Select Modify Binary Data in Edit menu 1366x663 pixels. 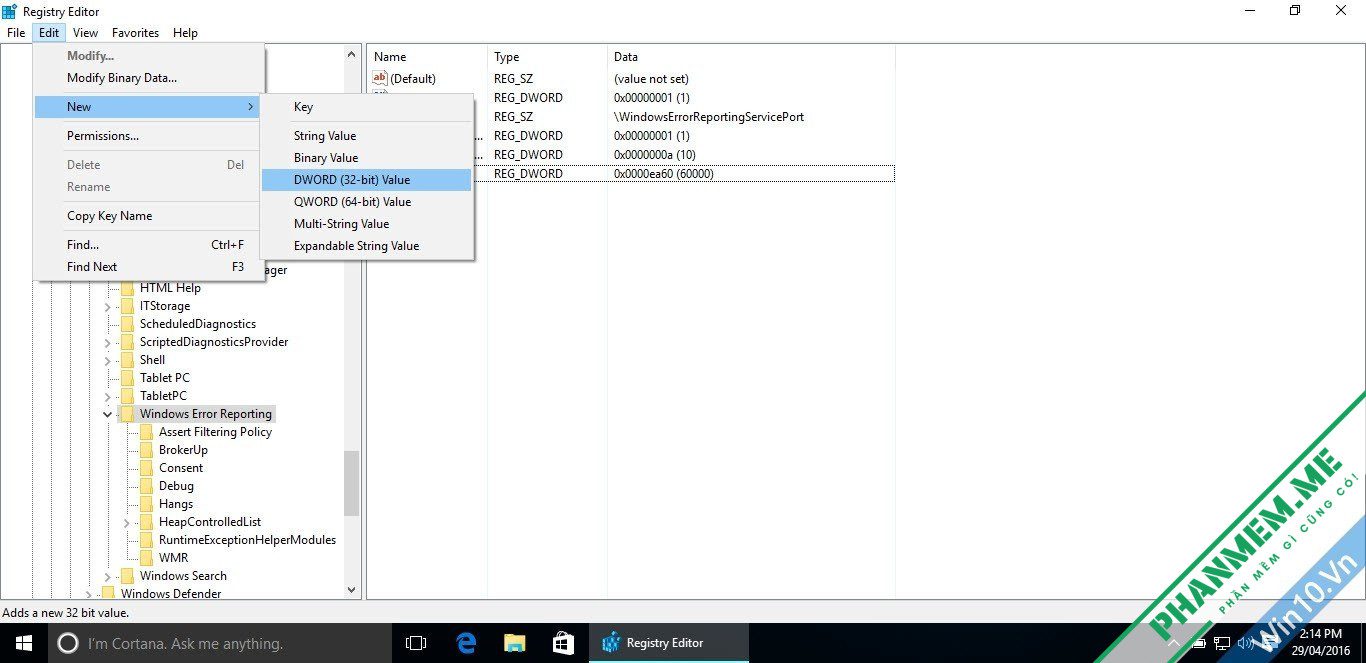[149, 78]
